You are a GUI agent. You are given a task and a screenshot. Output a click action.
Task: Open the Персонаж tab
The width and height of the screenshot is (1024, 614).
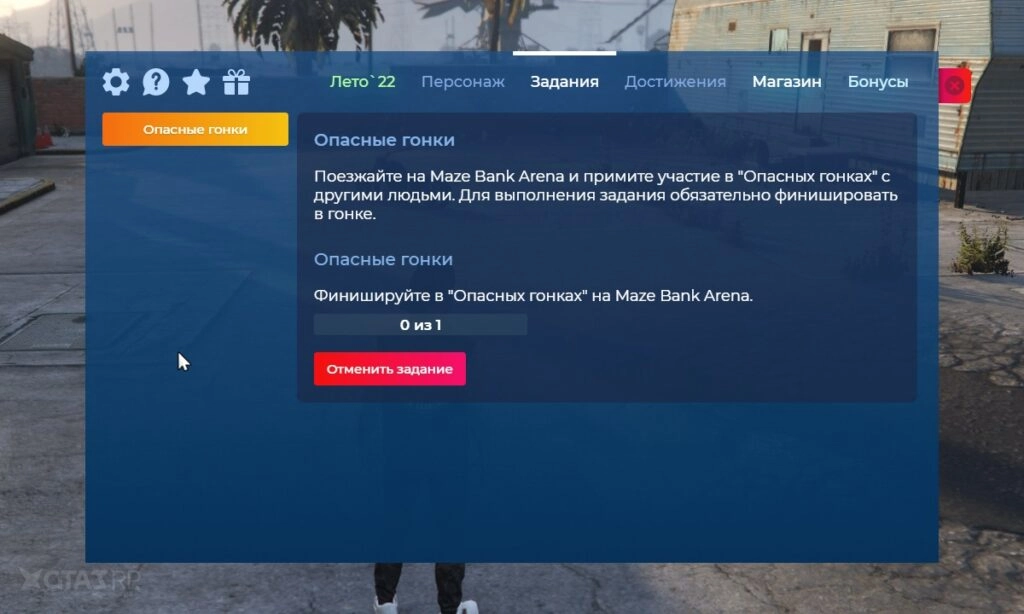pos(463,83)
